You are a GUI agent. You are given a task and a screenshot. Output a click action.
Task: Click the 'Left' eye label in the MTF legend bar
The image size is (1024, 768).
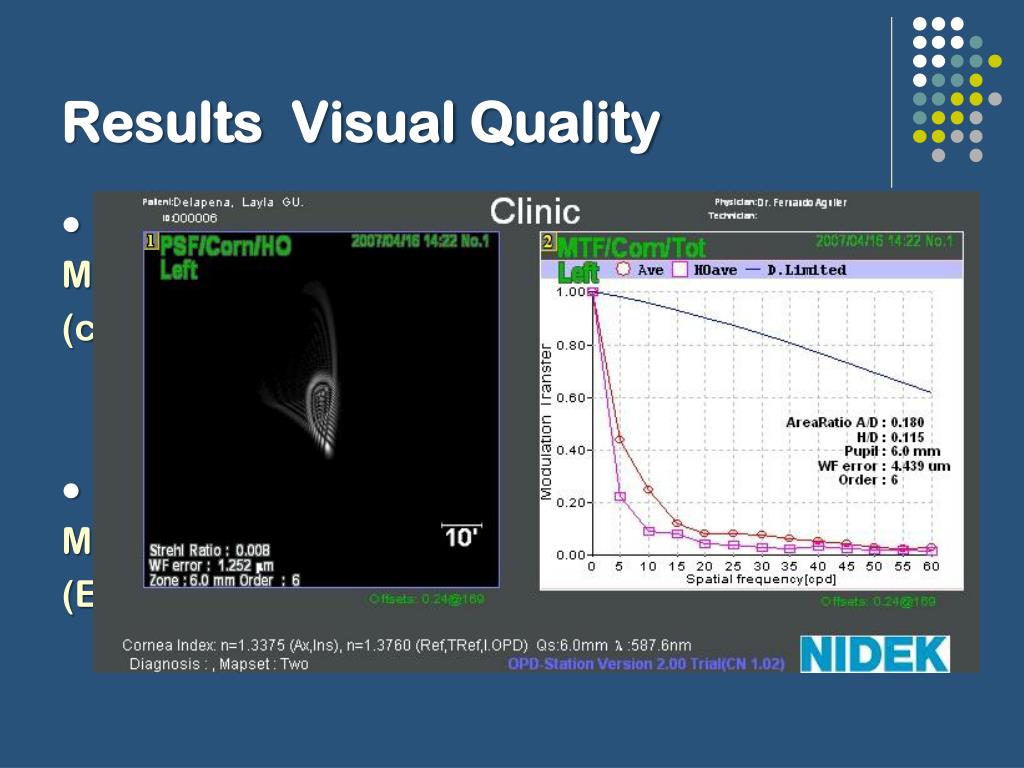[x=578, y=270]
